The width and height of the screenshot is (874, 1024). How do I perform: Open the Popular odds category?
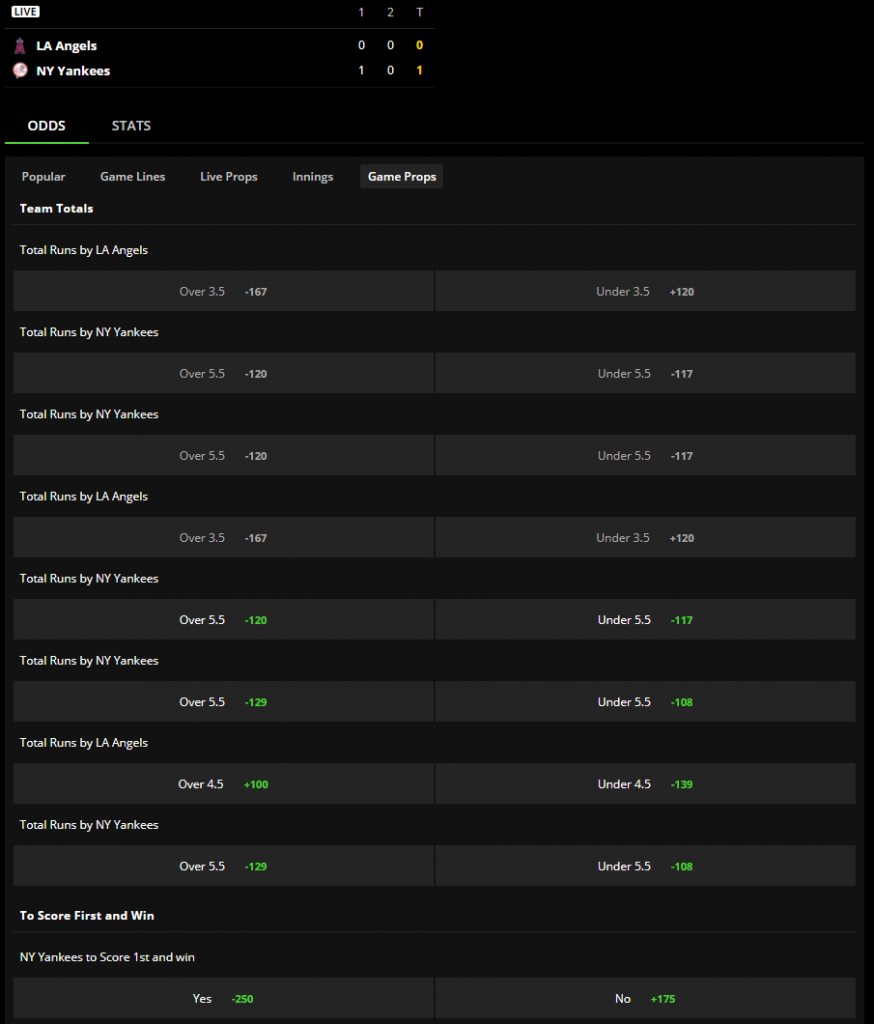43,176
